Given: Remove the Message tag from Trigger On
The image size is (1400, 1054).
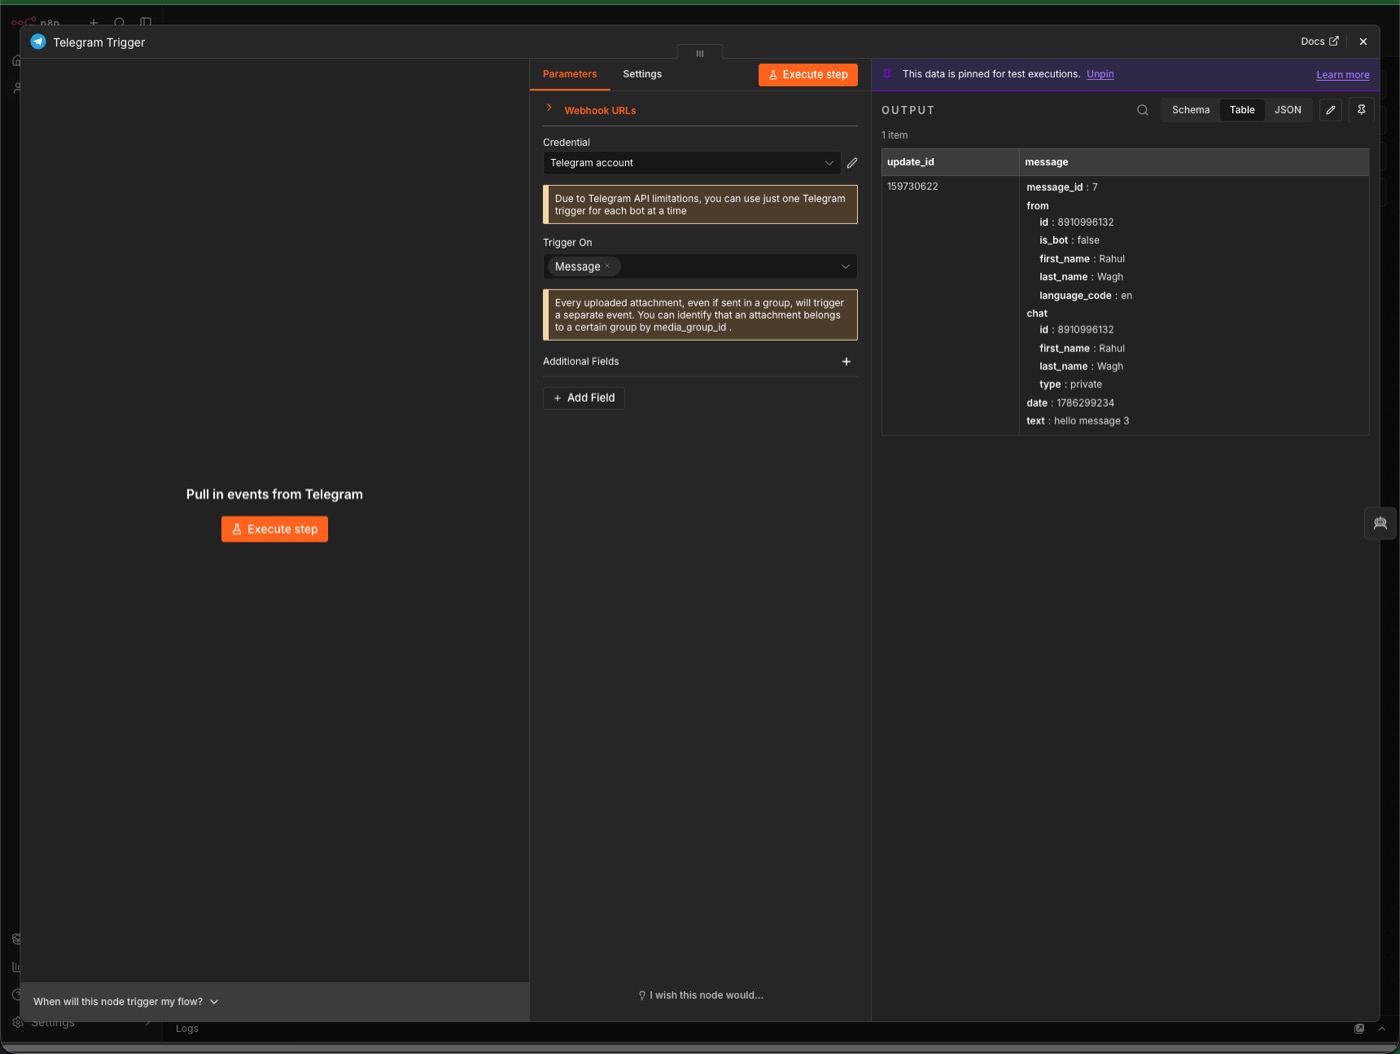Looking at the screenshot, I should point(607,266).
